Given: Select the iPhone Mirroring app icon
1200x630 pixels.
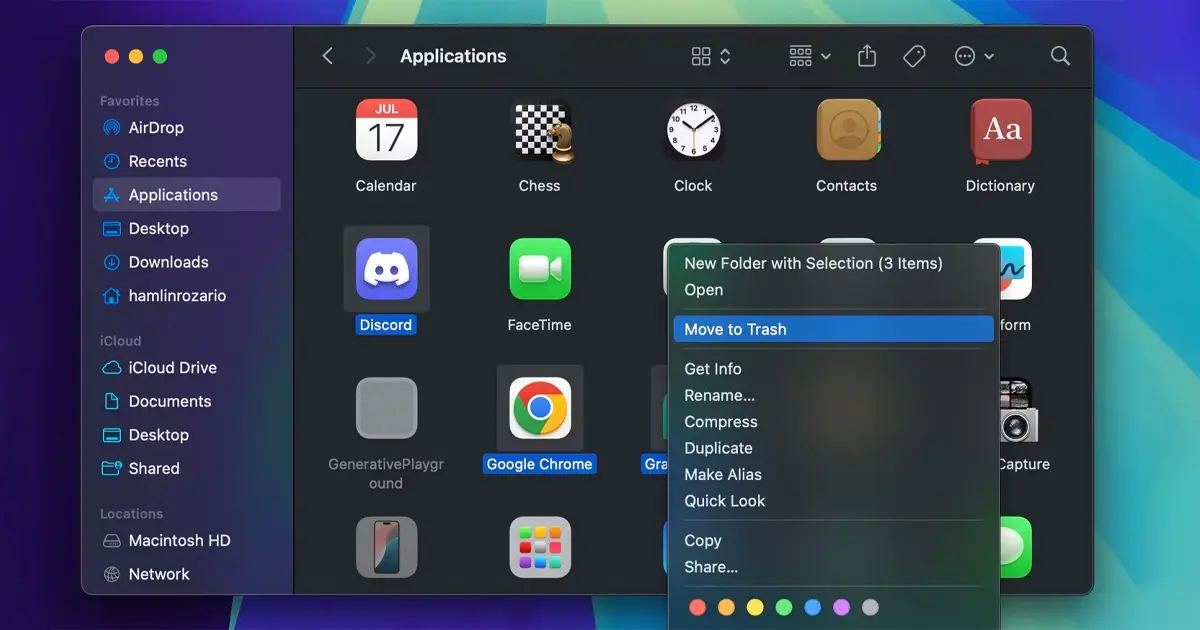Looking at the screenshot, I should [386, 547].
